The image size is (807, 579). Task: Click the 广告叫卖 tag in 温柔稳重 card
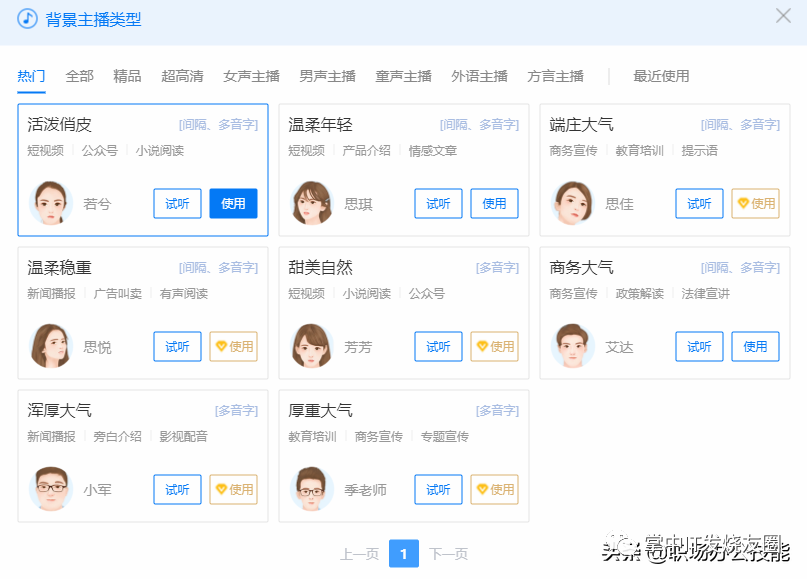(x=117, y=294)
